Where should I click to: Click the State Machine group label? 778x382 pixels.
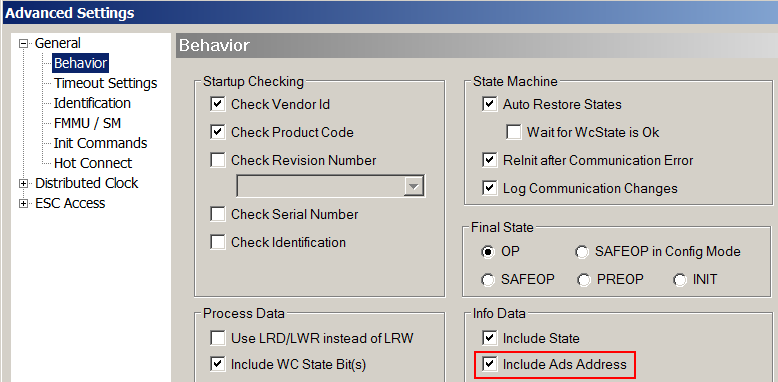click(x=516, y=81)
